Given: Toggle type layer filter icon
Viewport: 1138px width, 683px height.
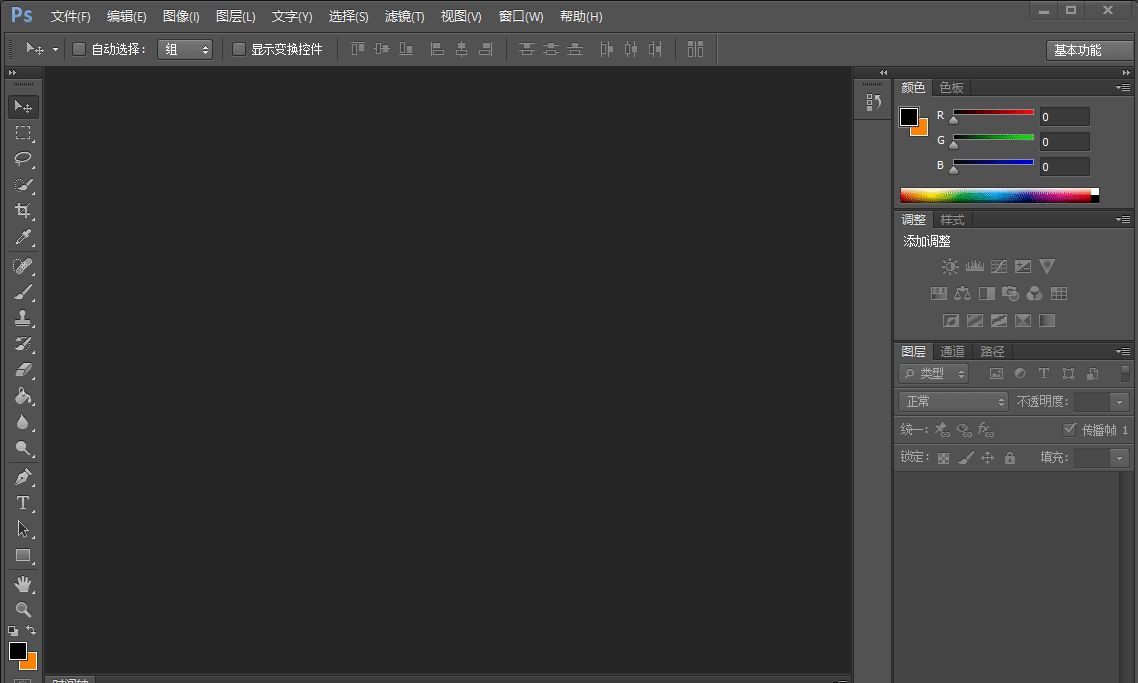Looking at the screenshot, I should pyautogui.click(x=1044, y=373).
